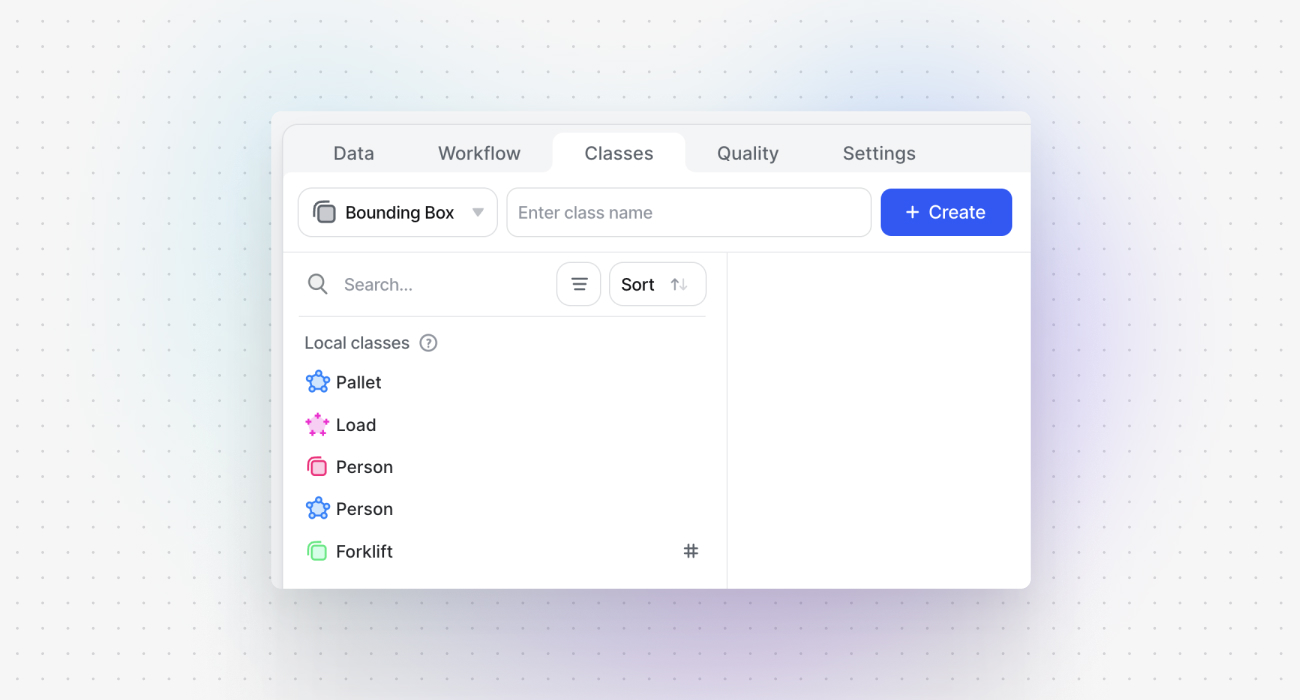The width and height of the screenshot is (1300, 700).
Task: Select the Person class with blue polygon icon
Action: pyautogui.click(x=364, y=509)
